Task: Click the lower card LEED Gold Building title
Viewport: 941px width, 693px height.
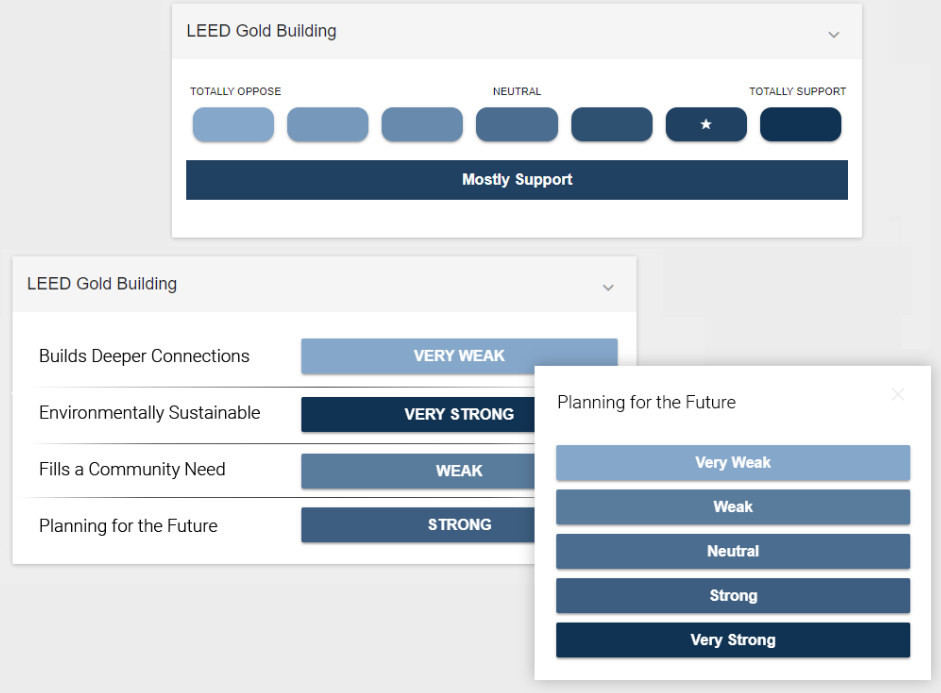Action: [101, 283]
